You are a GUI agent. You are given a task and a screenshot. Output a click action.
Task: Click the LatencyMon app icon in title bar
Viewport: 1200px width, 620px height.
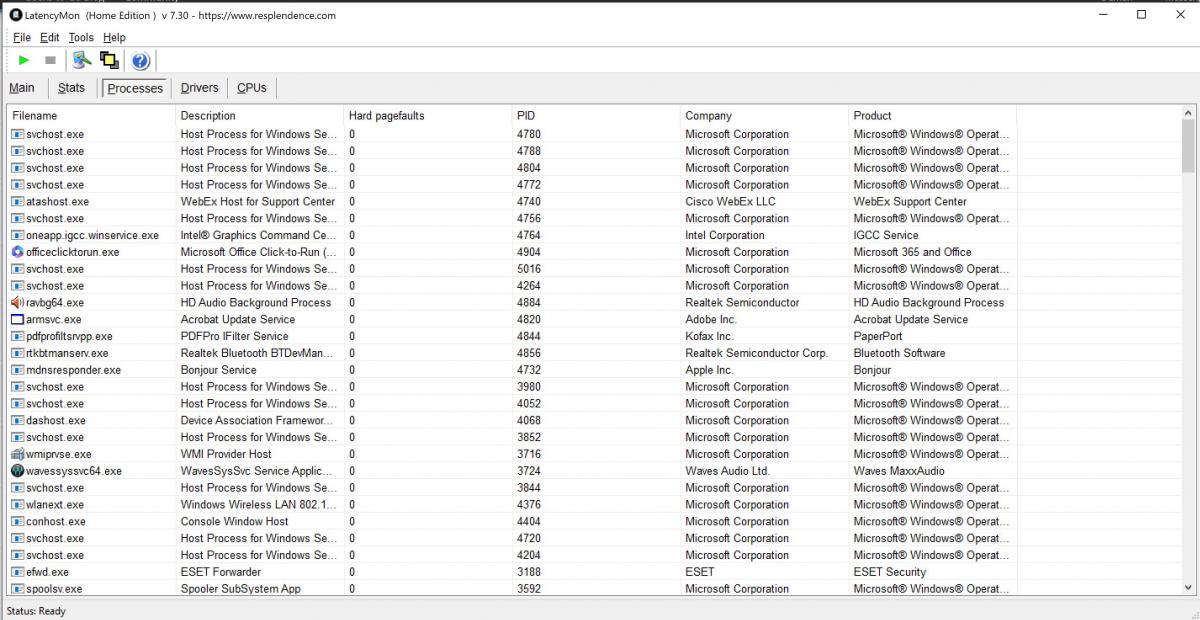coord(15,15)
